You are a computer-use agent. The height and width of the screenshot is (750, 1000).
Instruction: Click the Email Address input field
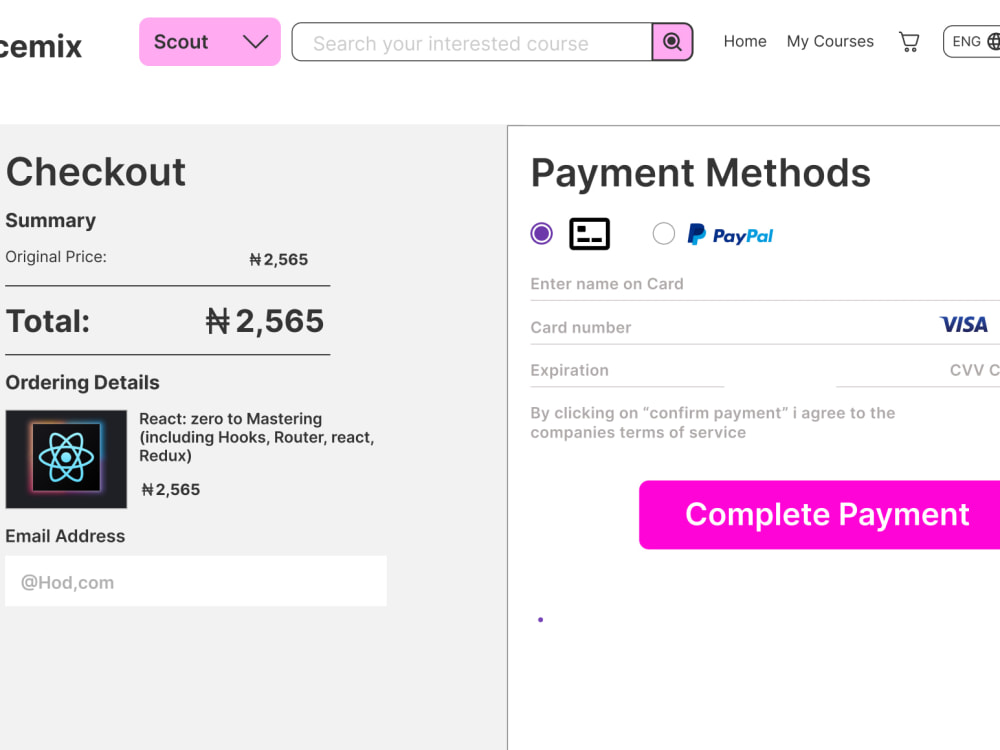(196, 581)
